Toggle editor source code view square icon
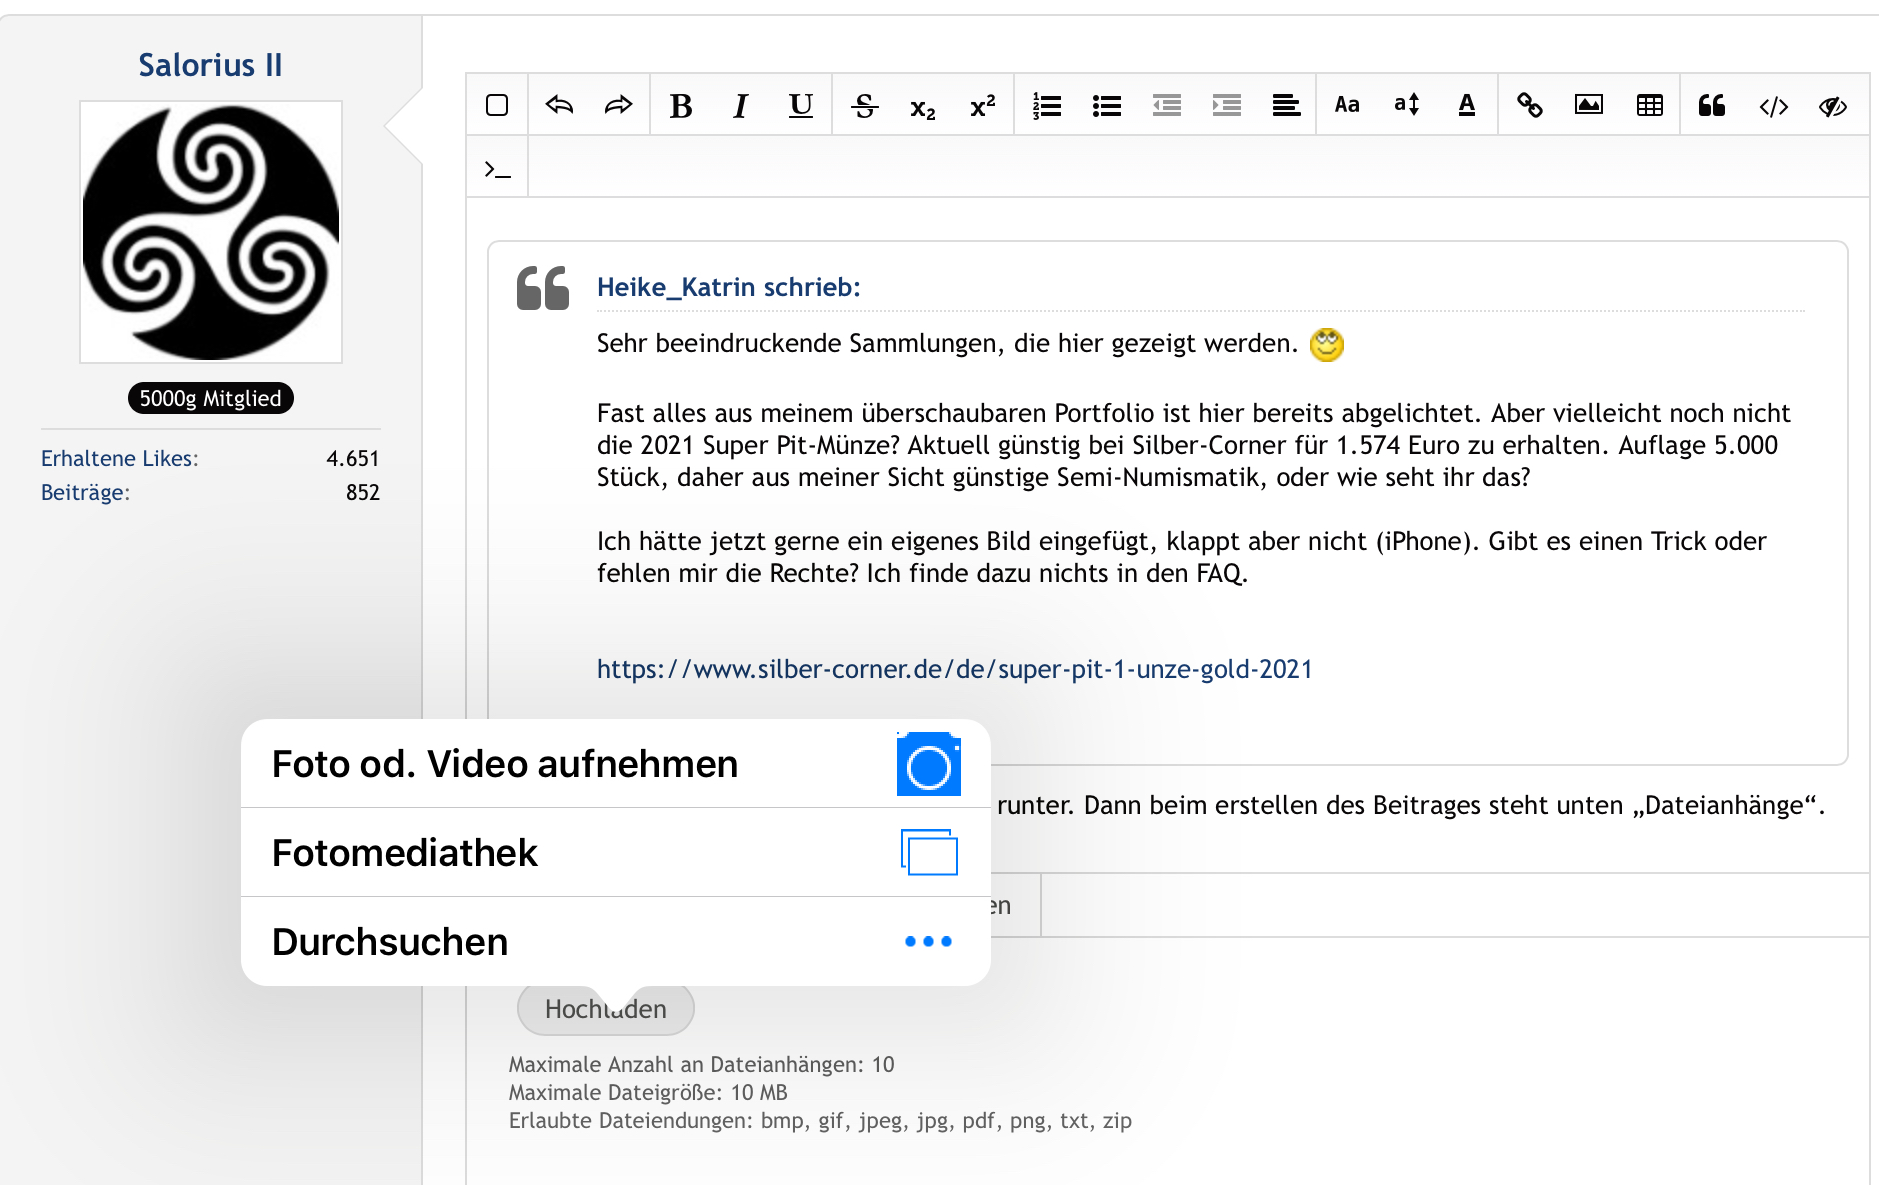 (497, 106)
